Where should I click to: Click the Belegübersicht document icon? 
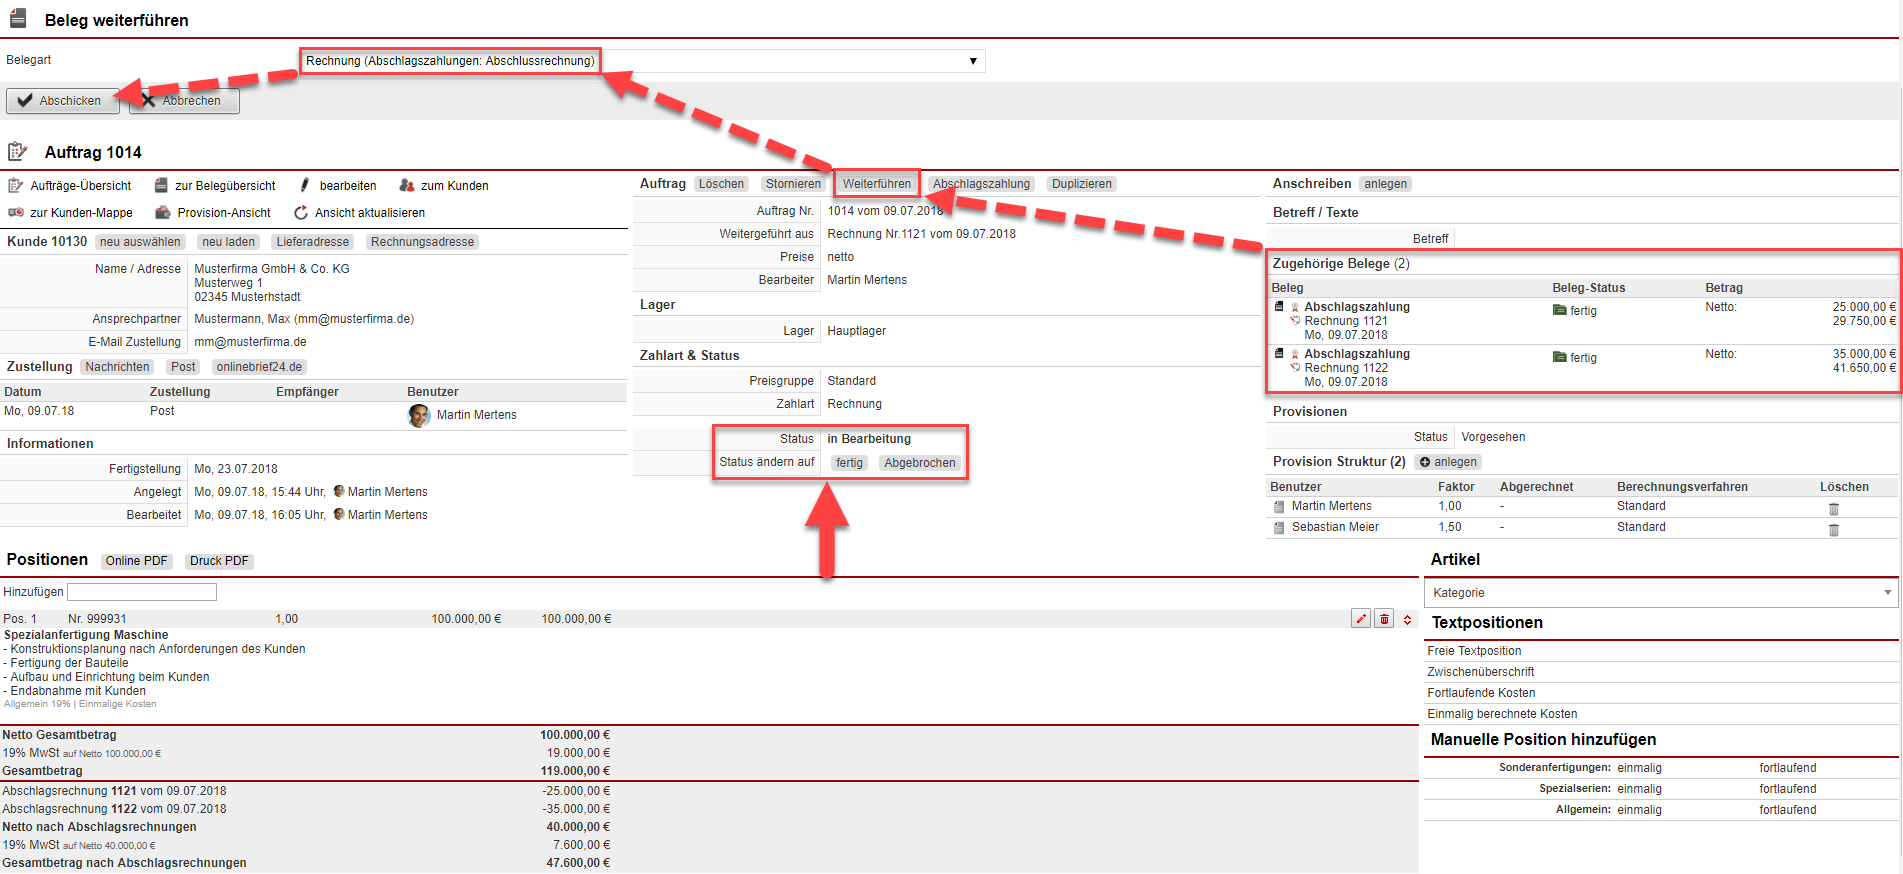click(161, 185)
